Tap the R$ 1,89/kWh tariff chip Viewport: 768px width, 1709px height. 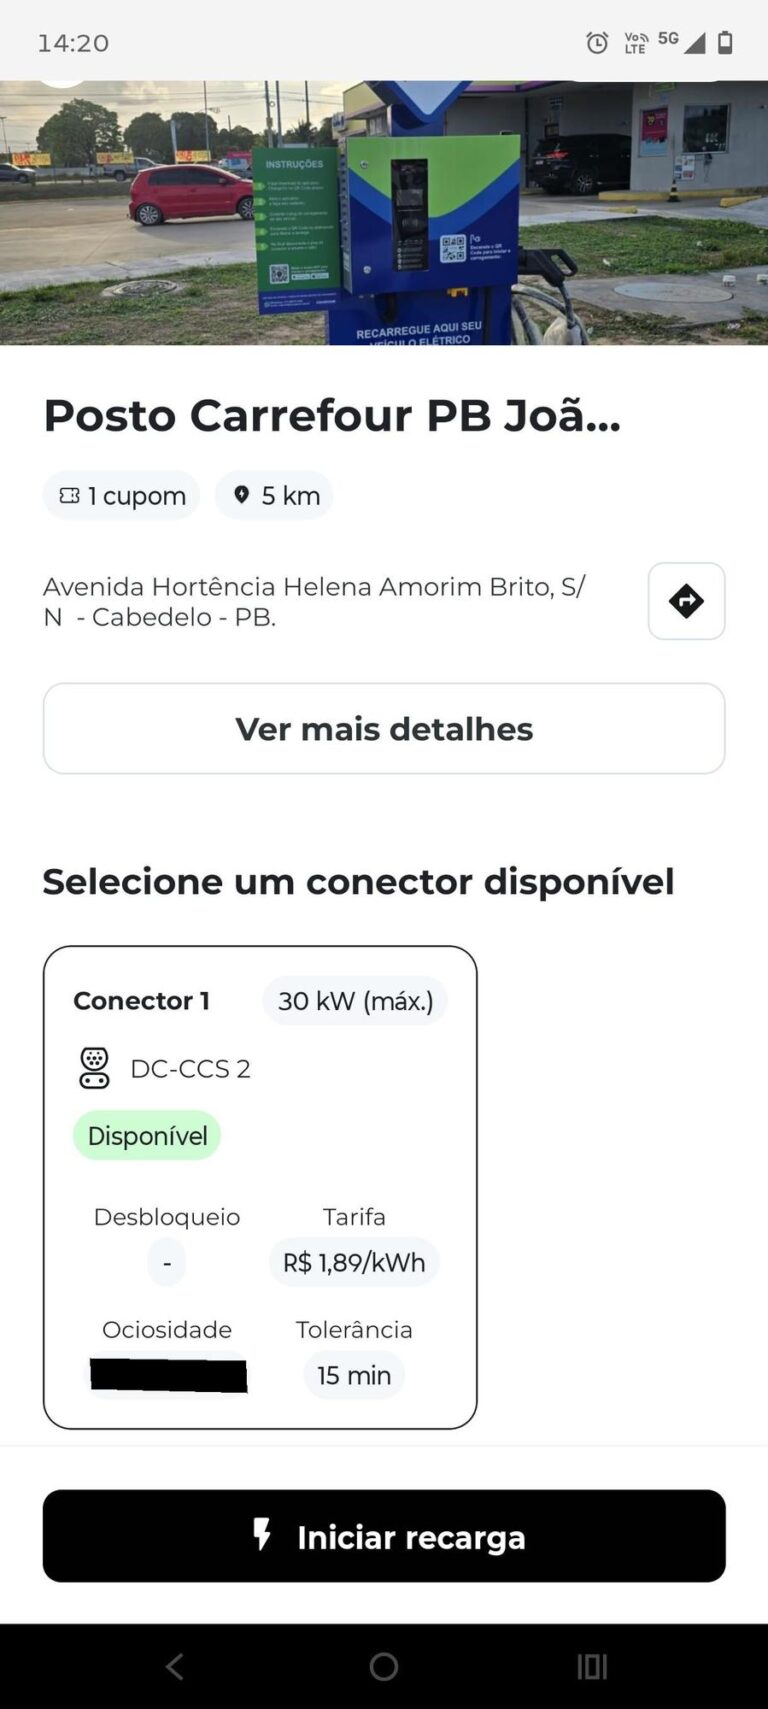[354, 1262]
